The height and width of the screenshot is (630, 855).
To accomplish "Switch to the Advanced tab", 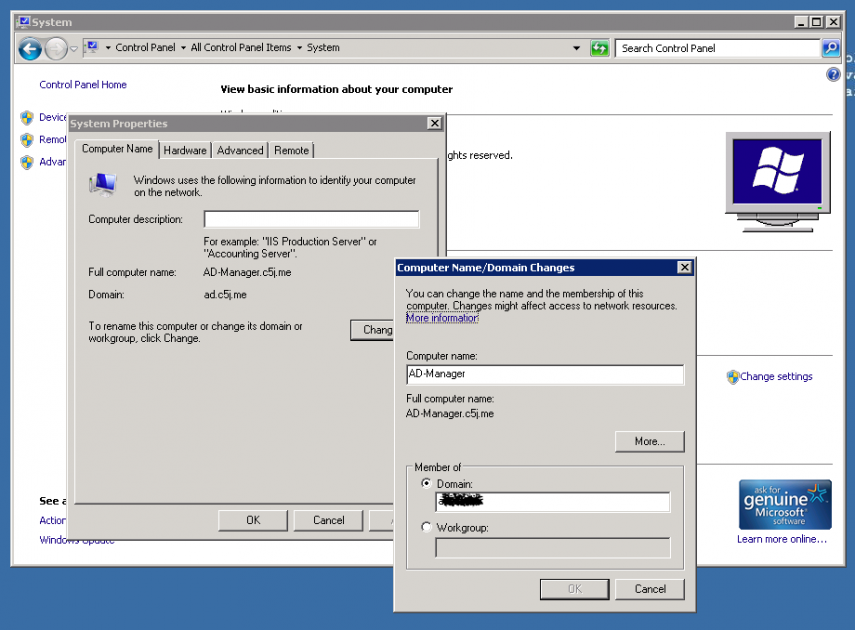I will coord(240,150).
